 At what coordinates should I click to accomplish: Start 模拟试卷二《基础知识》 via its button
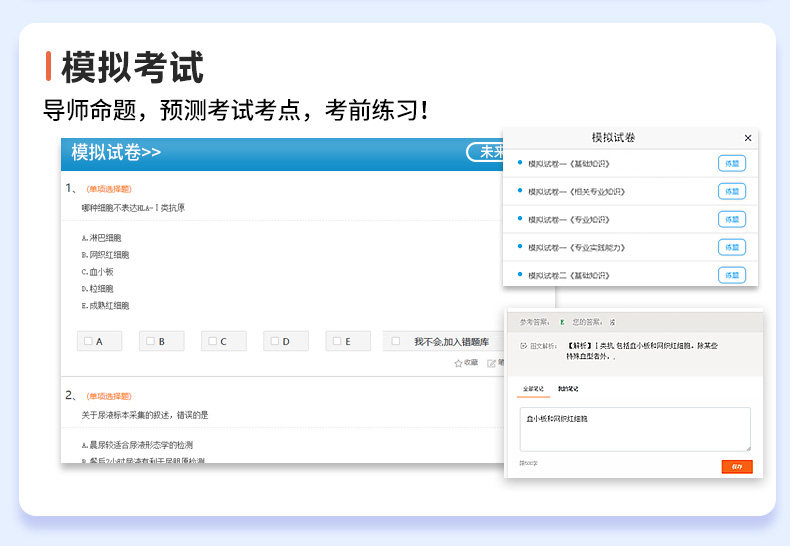point(732,276)
